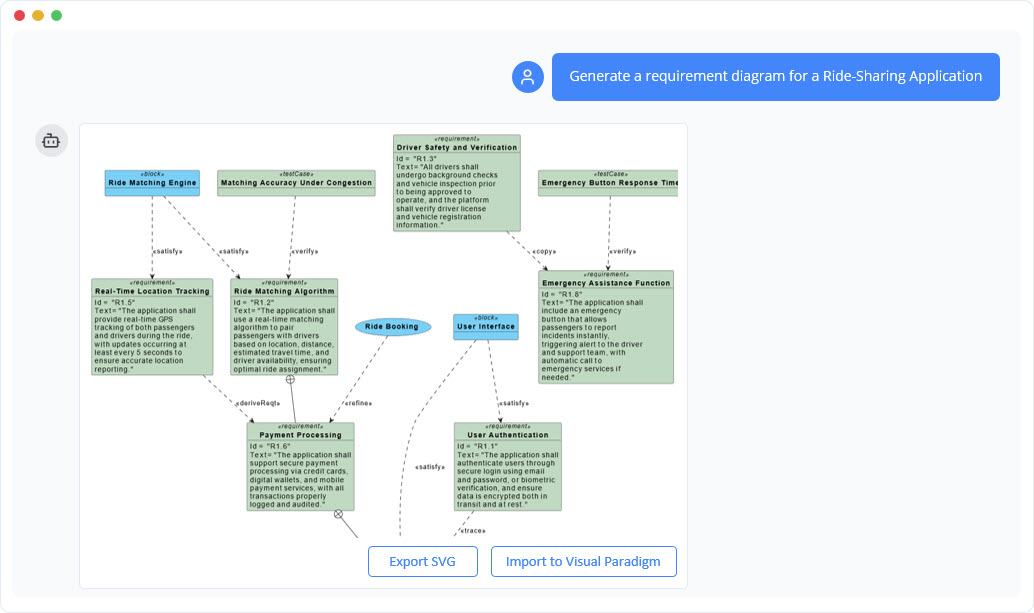Select the Ride Matching Engine block

click(151, 183)
